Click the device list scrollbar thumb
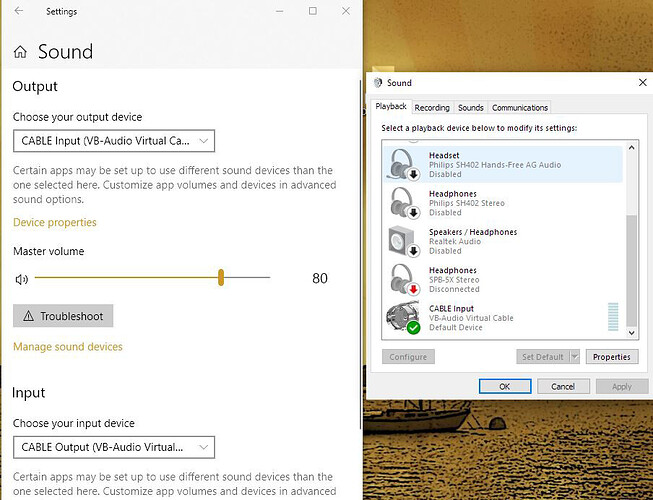The height and width of the screenshot is (500, 653). tap(631, 271)
